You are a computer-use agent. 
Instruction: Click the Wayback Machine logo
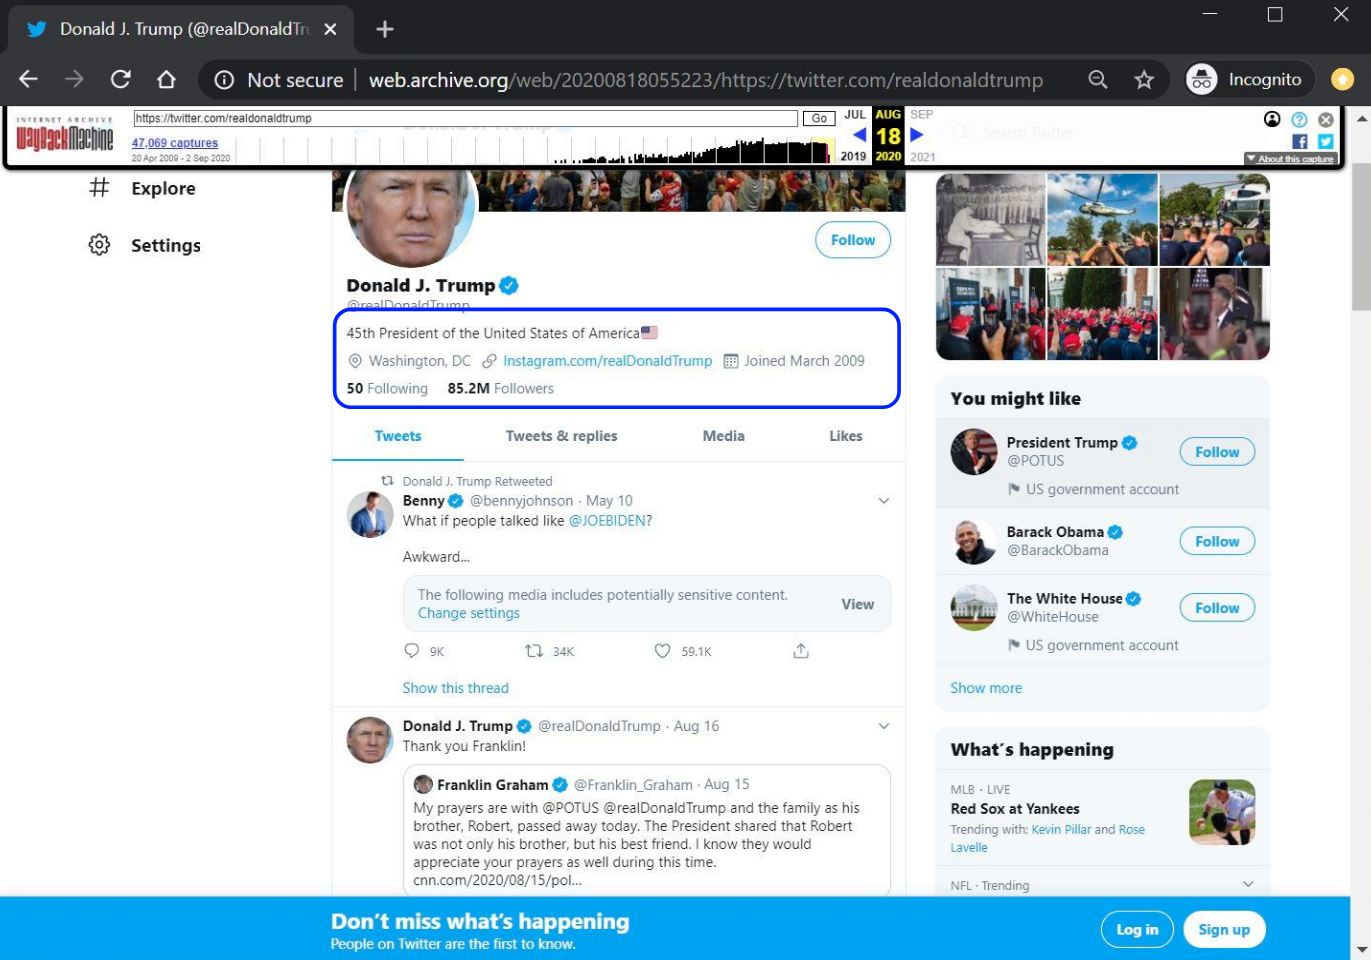tap(64, 135)
